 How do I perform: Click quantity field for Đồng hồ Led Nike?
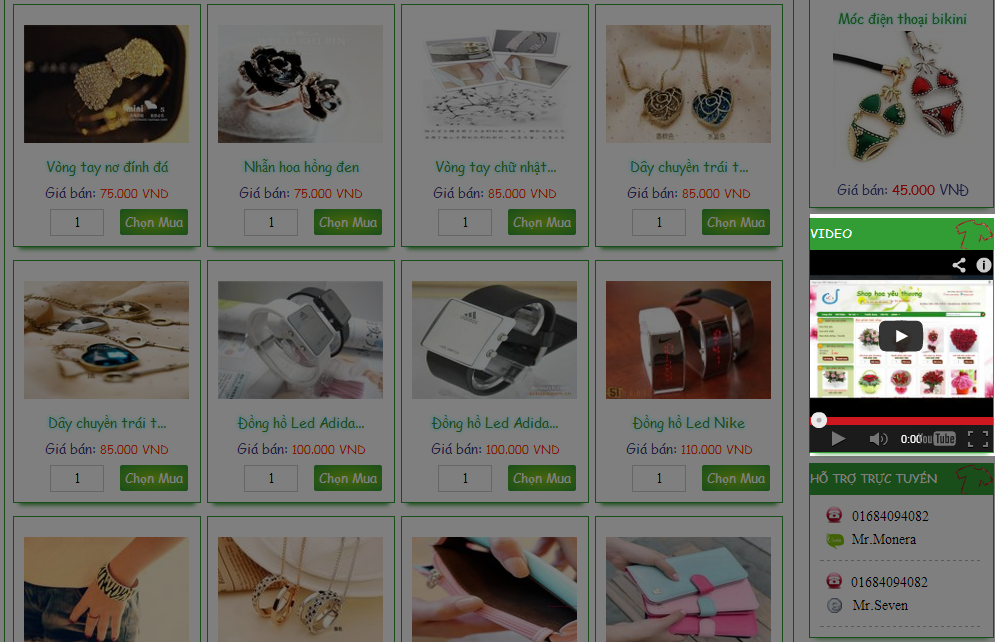659,478
